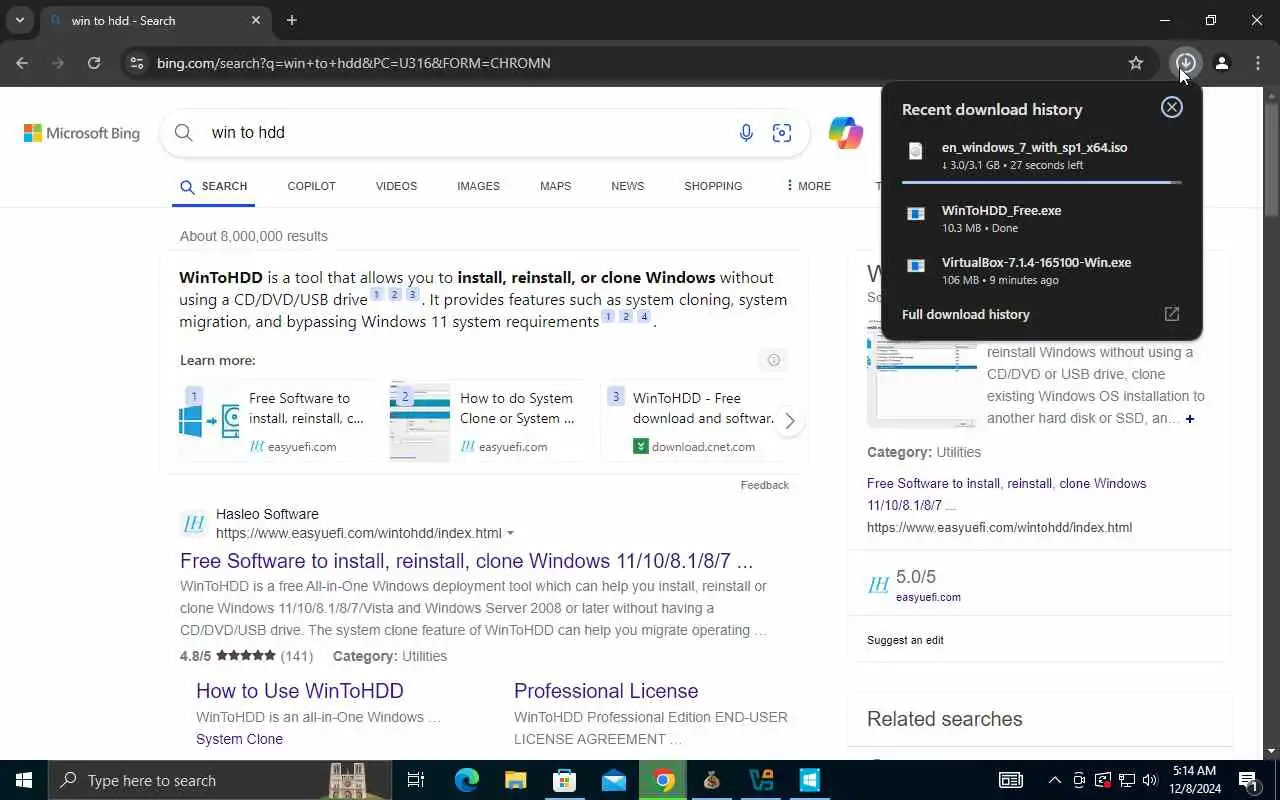1280x800 pixels.
Task: Click Suggest an edit
Action: (x=905, y=640)
